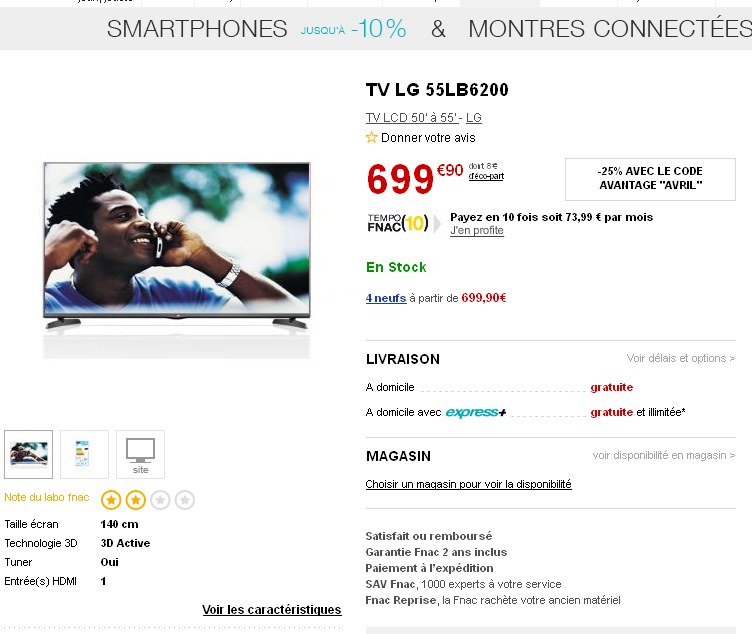Click the third empty lab rating star
Viewport: 752px width, 634px height.
(160, 499)
